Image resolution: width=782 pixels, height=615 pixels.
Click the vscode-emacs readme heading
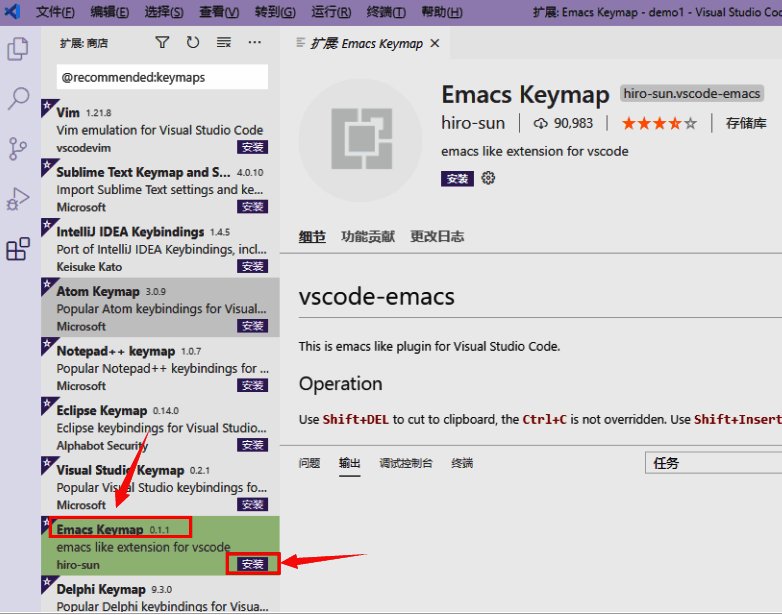(x=377, y=296)
